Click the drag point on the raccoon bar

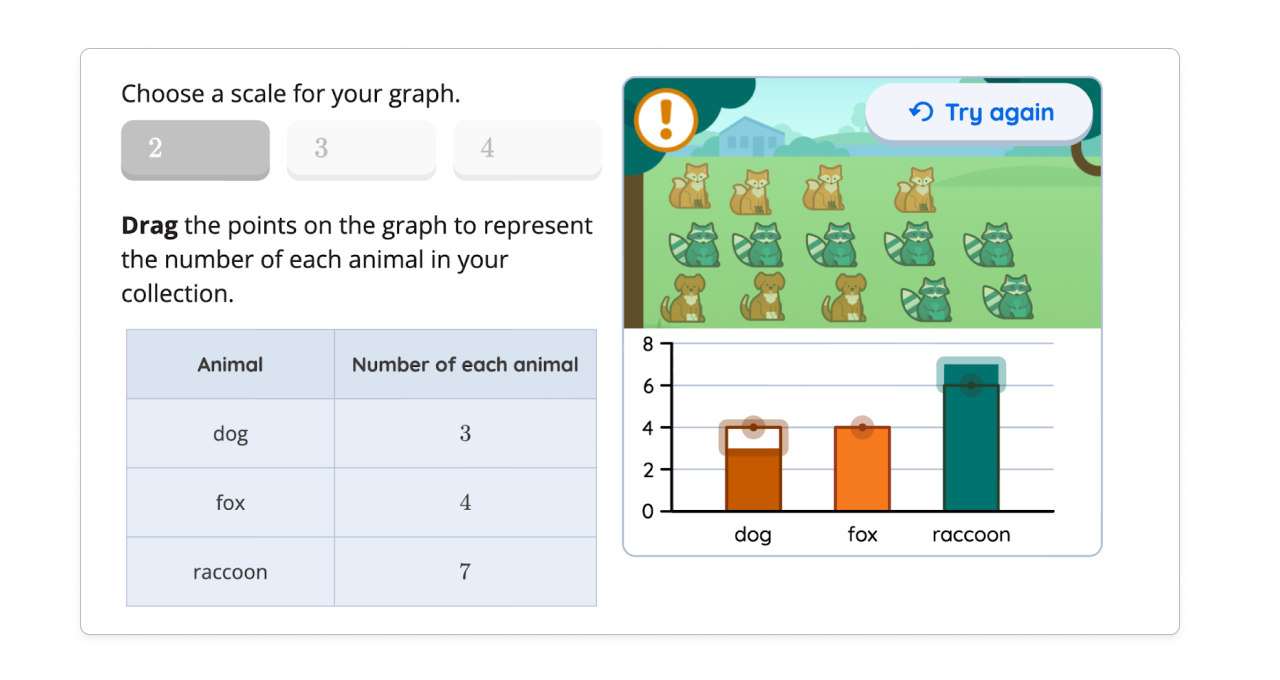(971, 383)
